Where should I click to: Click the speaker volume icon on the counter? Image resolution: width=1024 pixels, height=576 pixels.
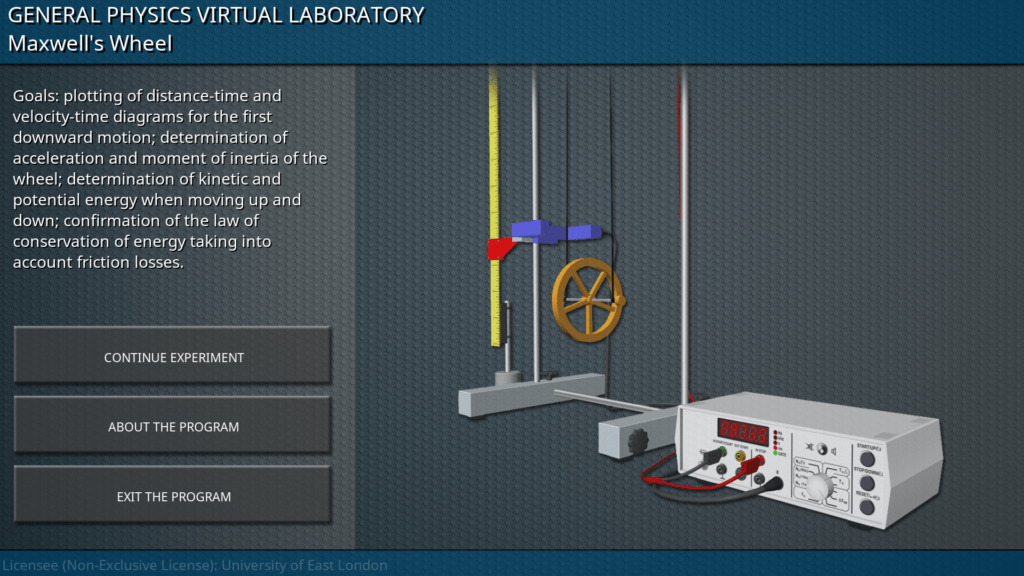click(835, 450)
